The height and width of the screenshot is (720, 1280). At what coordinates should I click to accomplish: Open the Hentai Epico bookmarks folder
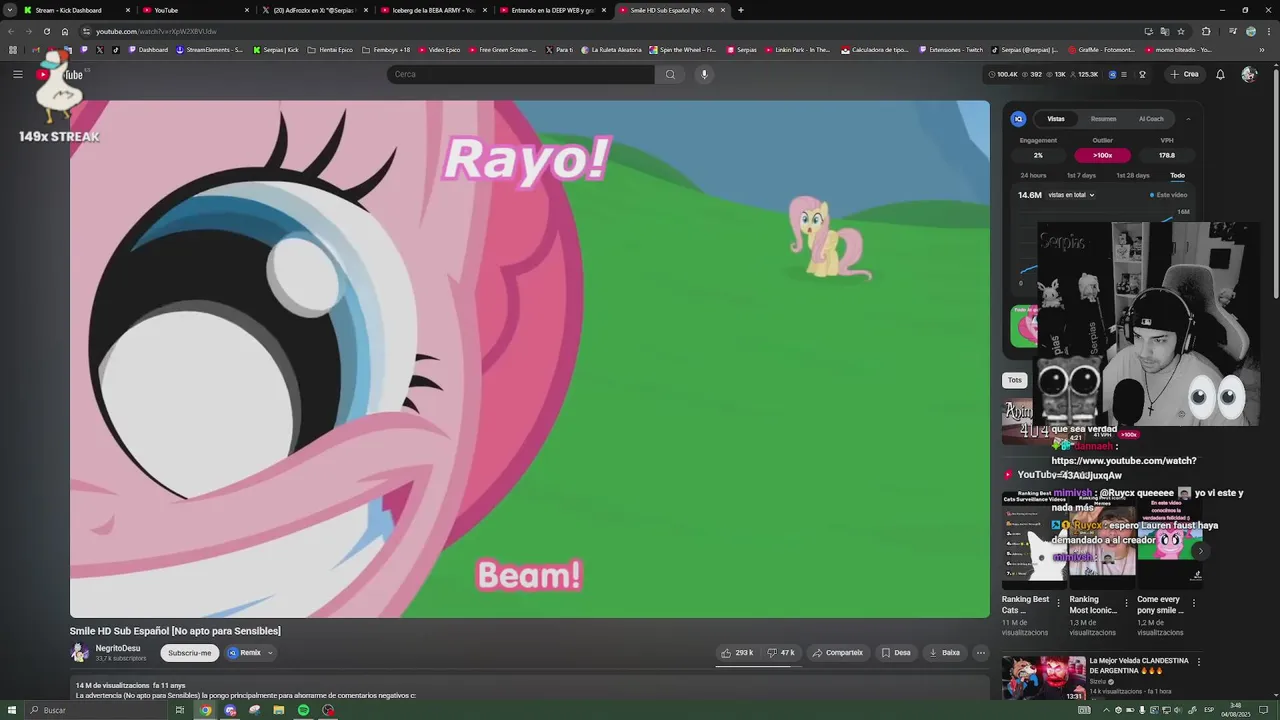click(x=330, y=50)
